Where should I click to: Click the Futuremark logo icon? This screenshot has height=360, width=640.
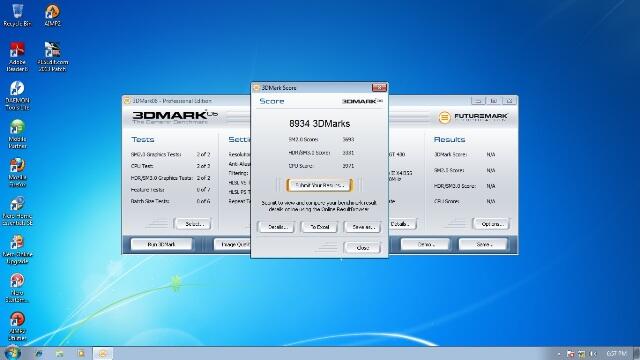click(444, 118)
